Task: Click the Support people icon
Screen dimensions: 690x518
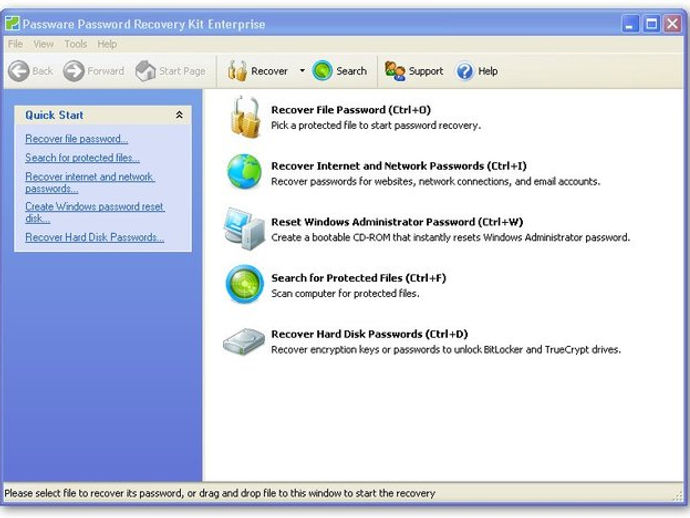Action: 395,71
